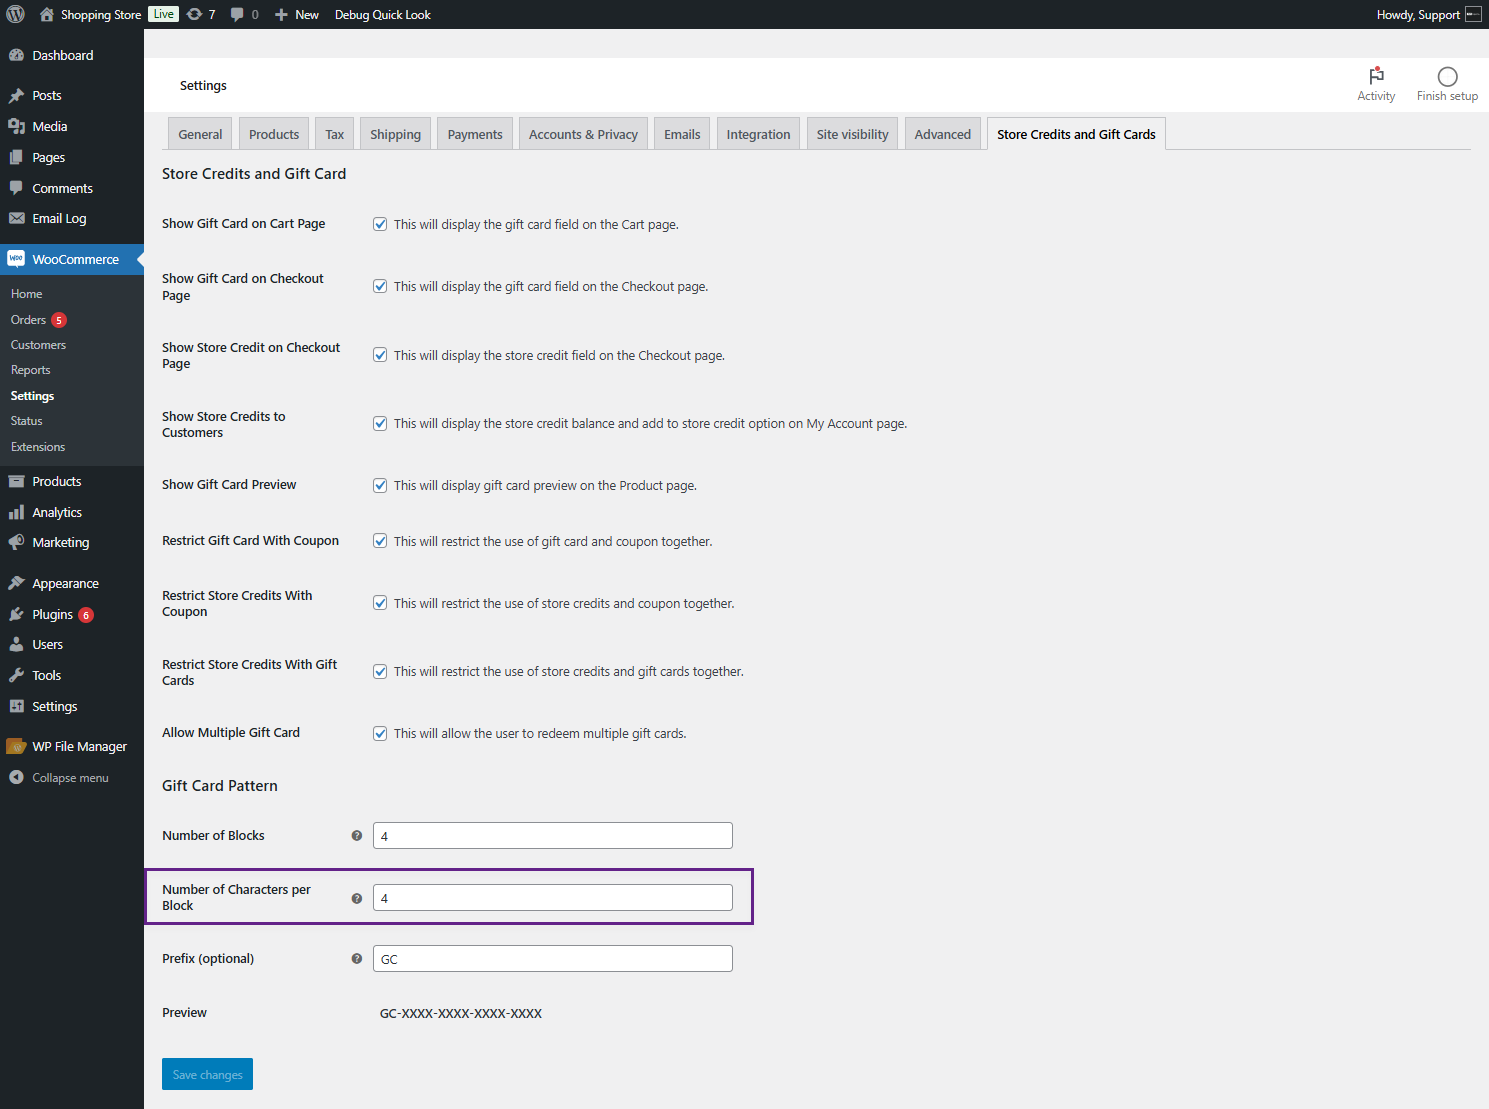Switch to the Site visibility tab

point(852,134)
